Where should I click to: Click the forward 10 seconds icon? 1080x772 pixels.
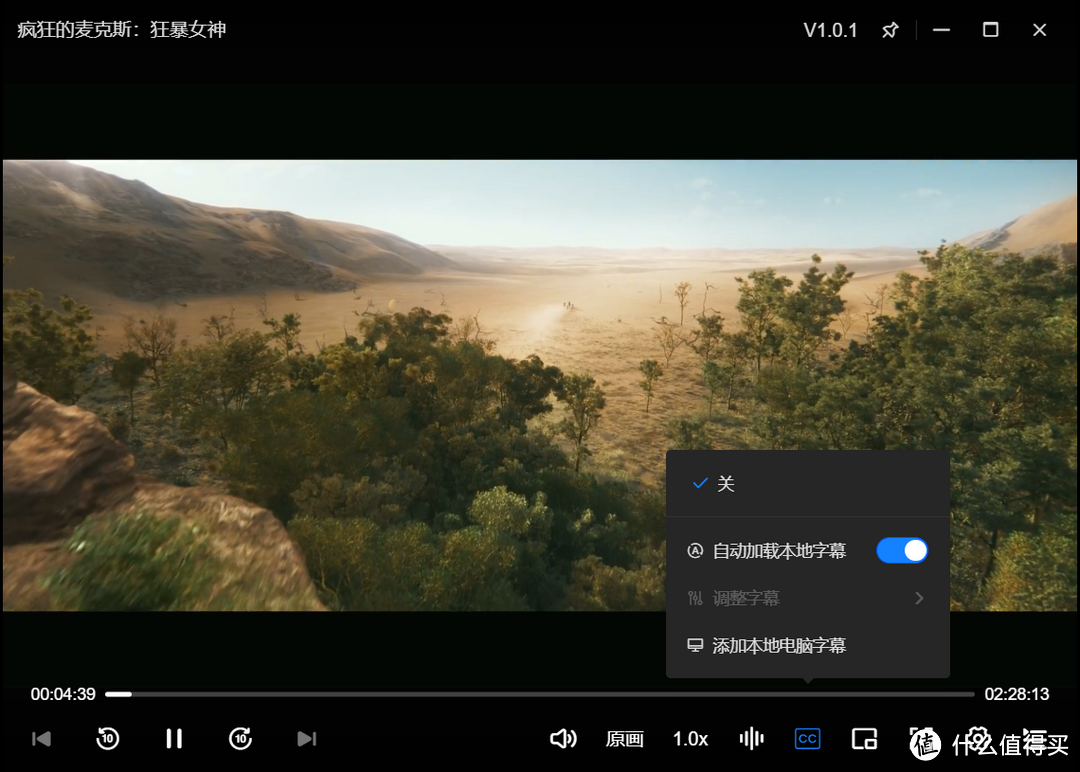pyautogui.click(x=240, y=738)
